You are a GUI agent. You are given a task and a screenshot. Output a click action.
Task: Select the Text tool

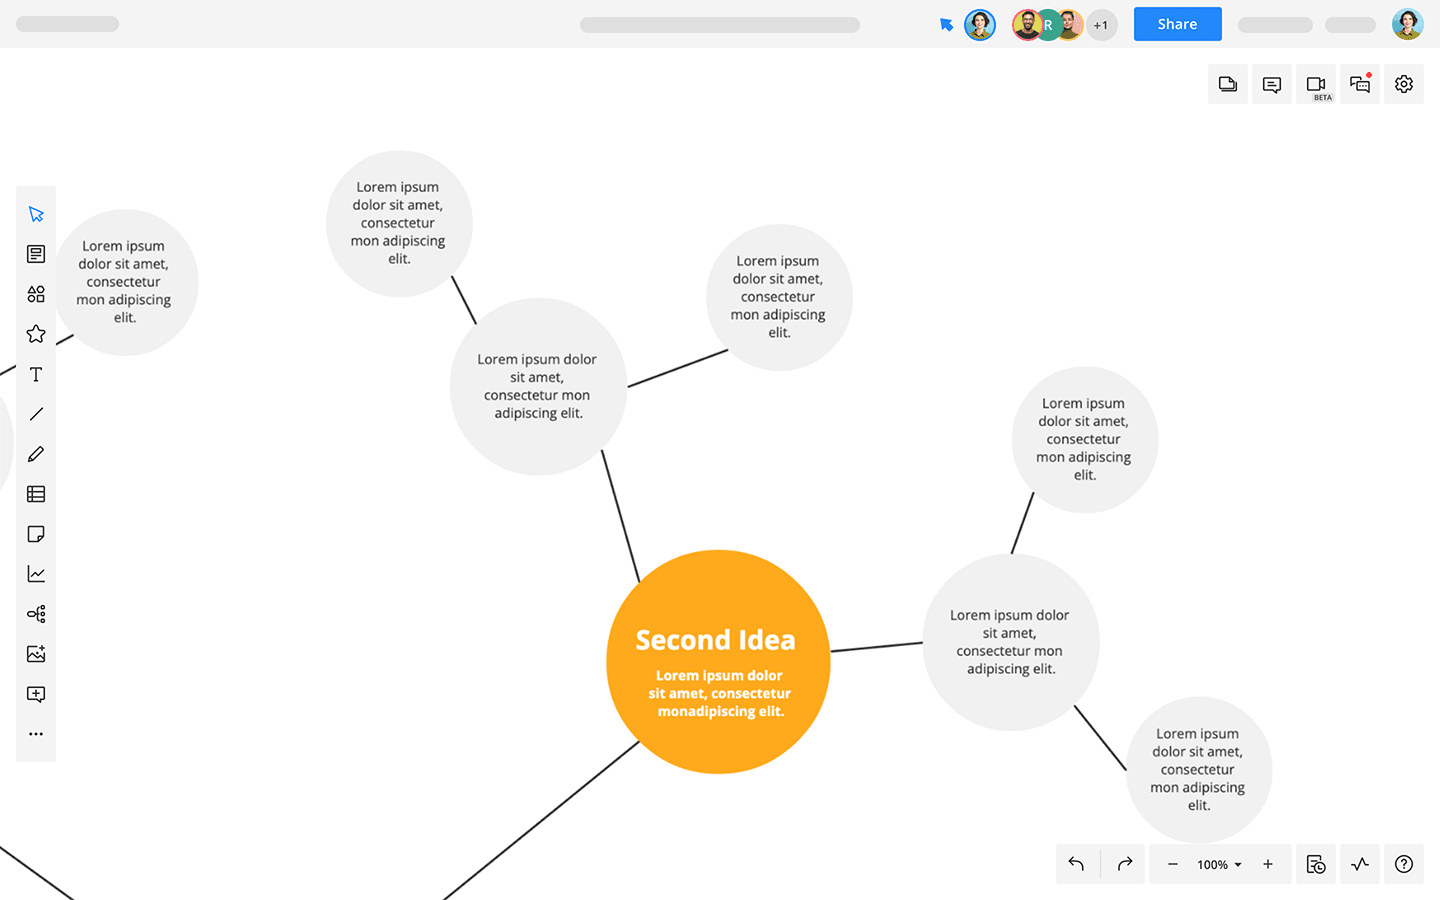tap(36, 374)
